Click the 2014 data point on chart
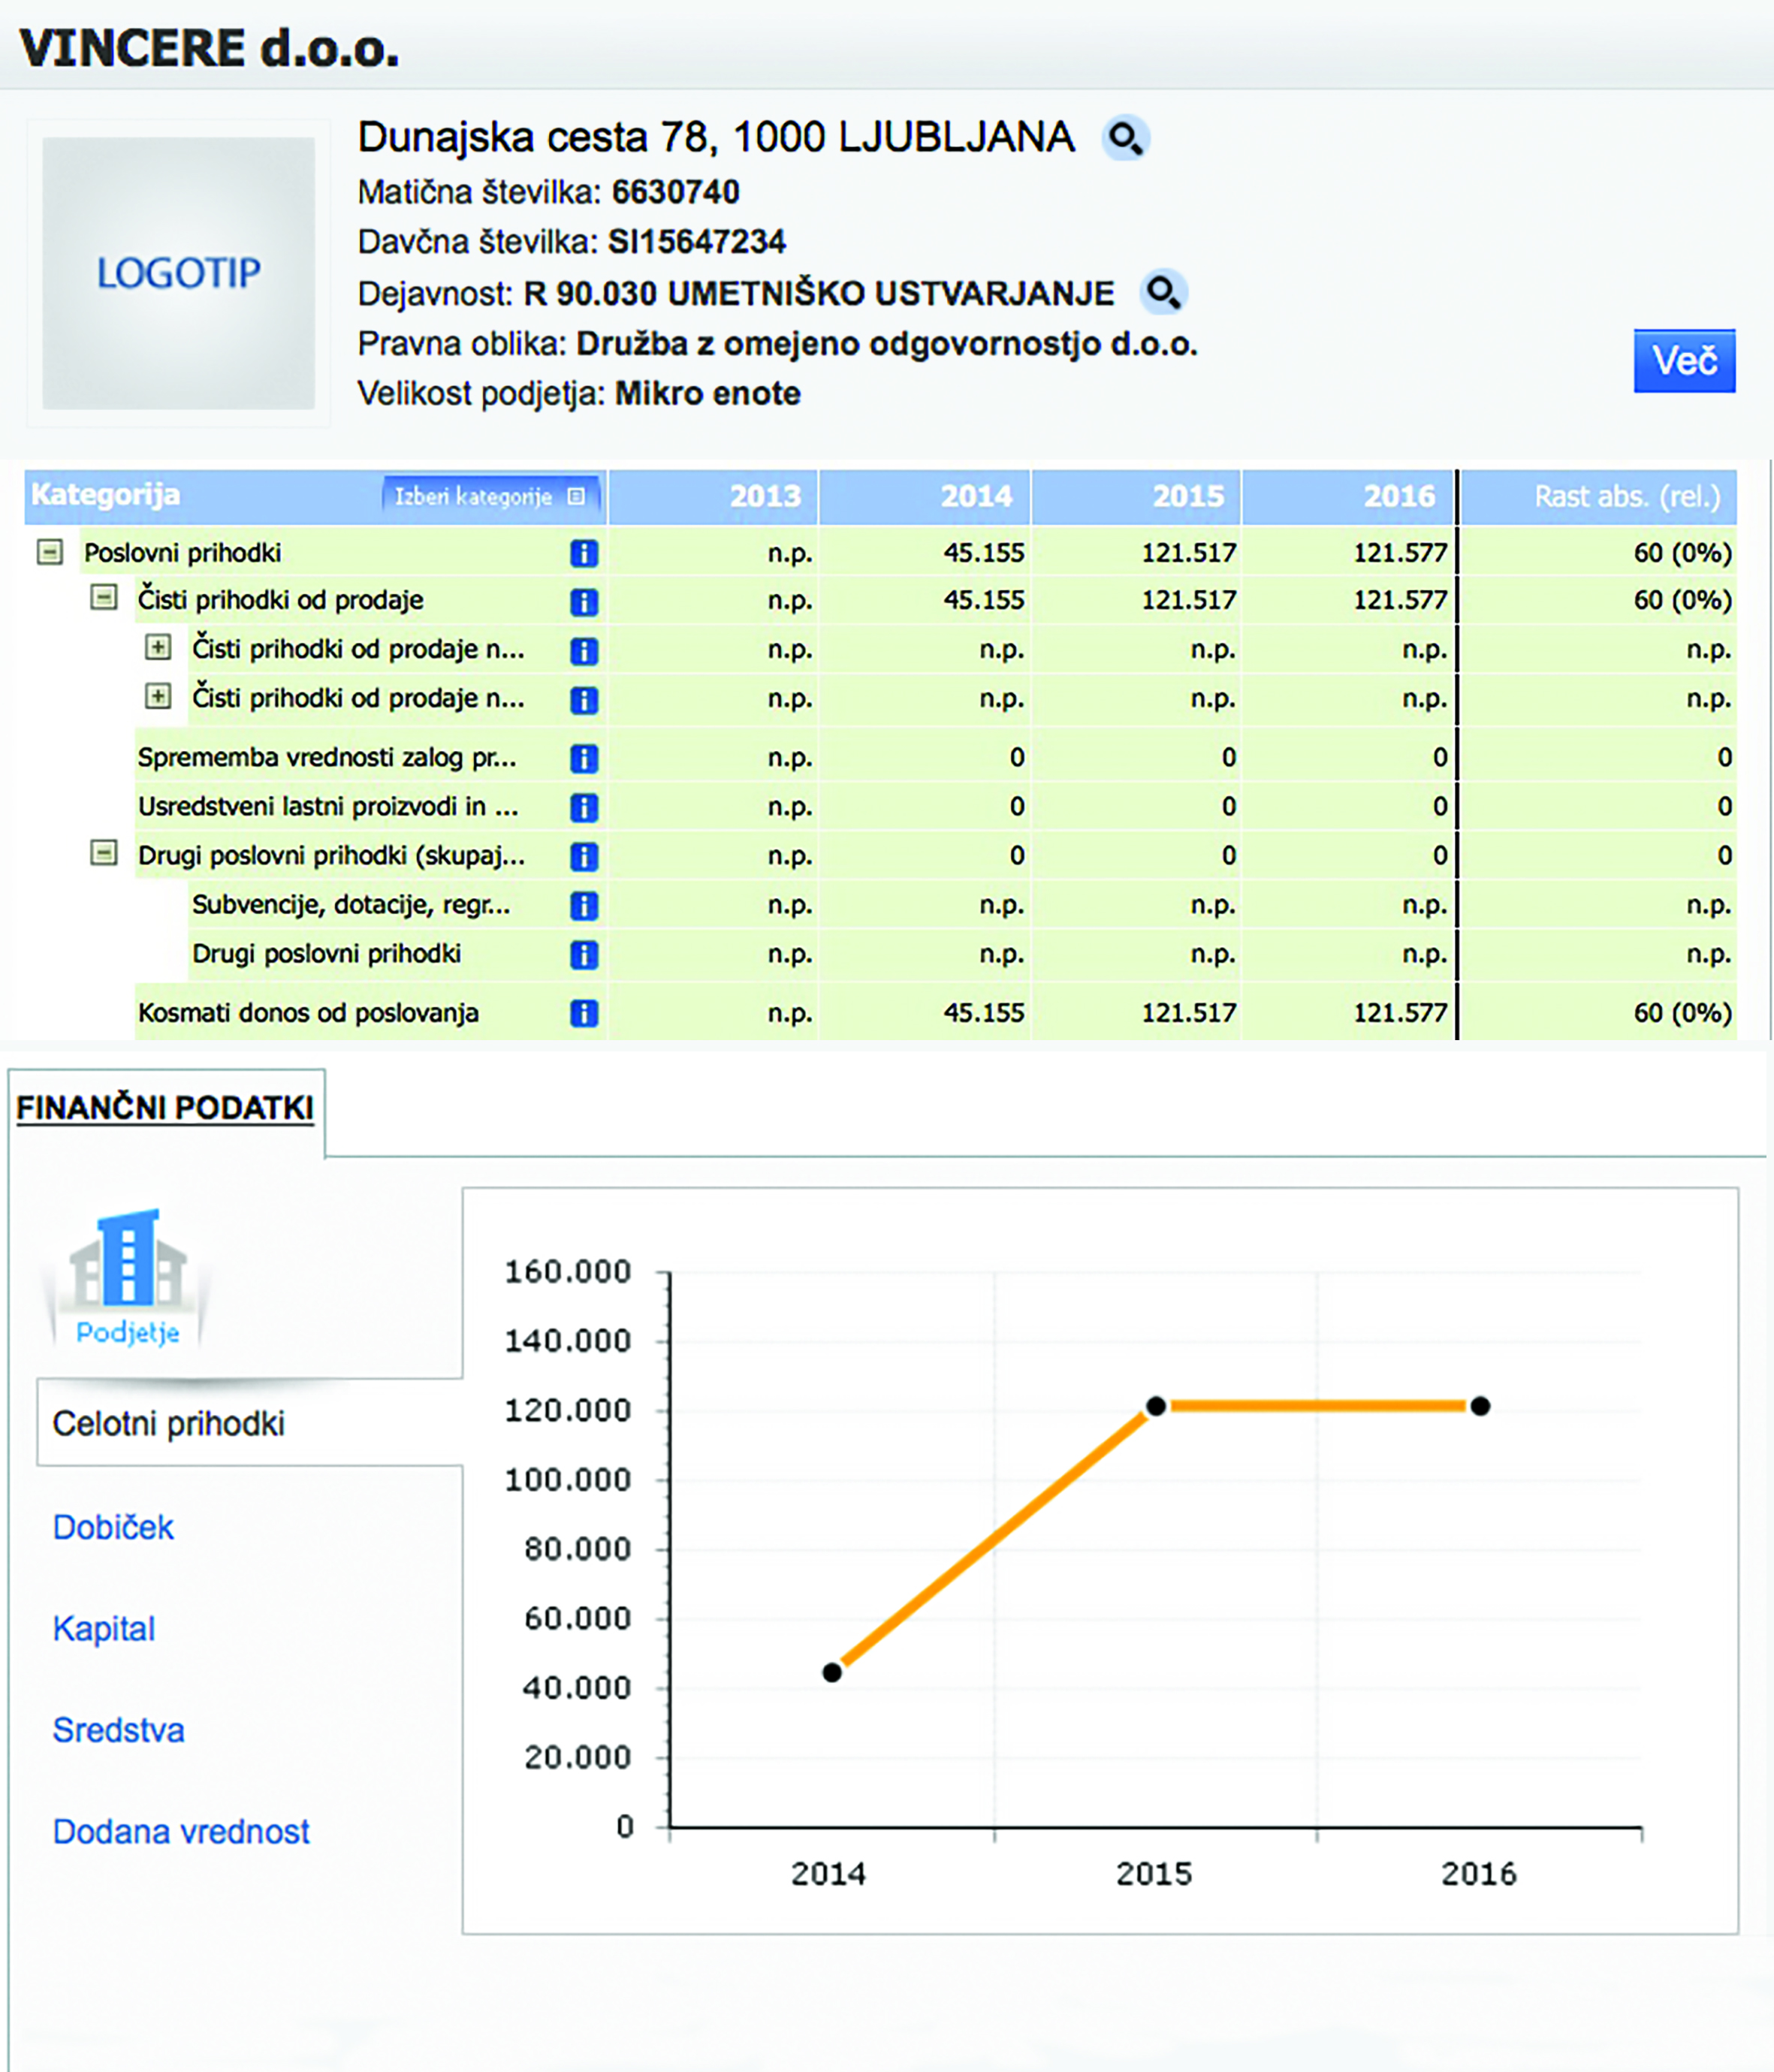Viewport: 1774px width, 2072px height. (x=832, y=1672)
